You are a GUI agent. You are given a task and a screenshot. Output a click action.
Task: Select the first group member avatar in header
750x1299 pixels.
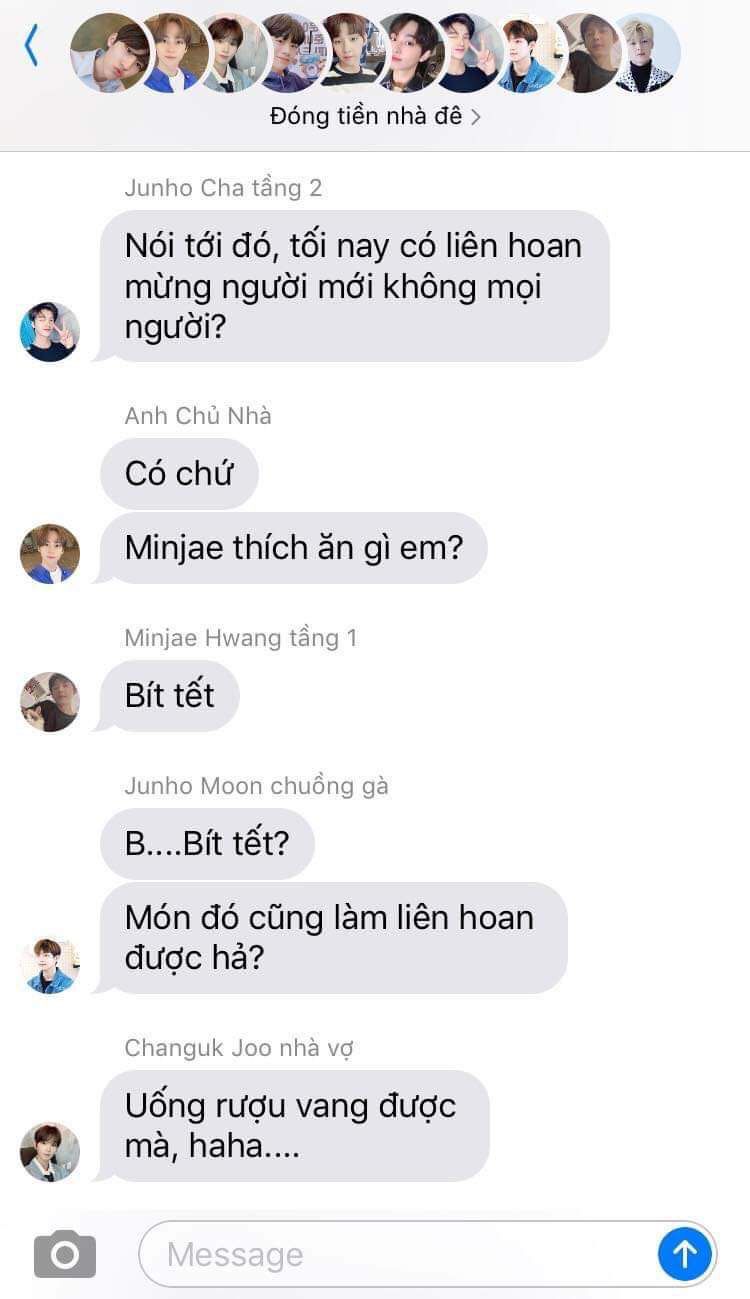110,53
